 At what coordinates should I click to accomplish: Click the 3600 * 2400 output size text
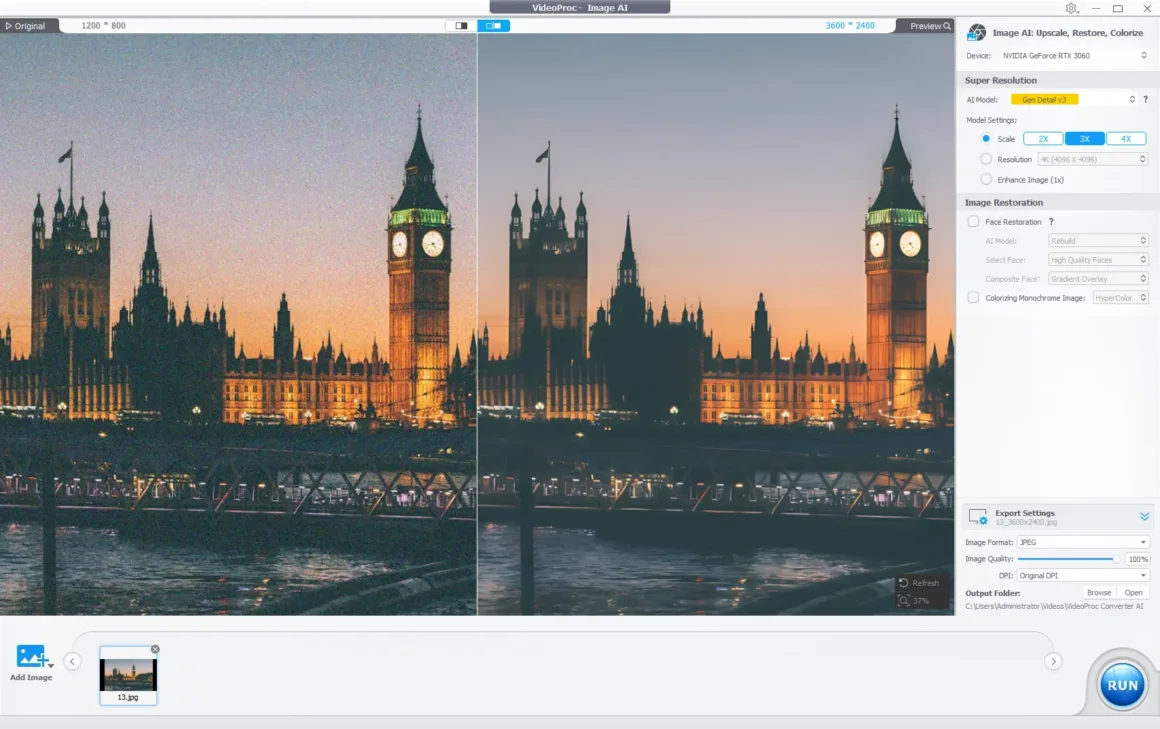coord(850,26)
